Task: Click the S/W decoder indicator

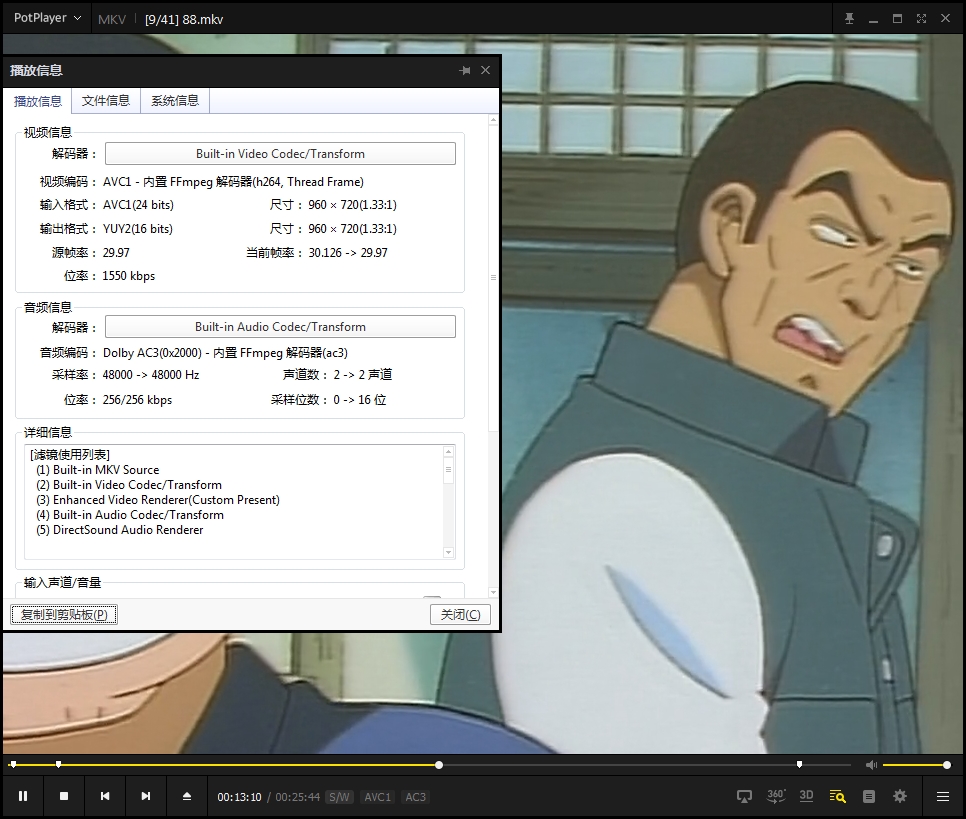Action: click(x=339, y=797)
